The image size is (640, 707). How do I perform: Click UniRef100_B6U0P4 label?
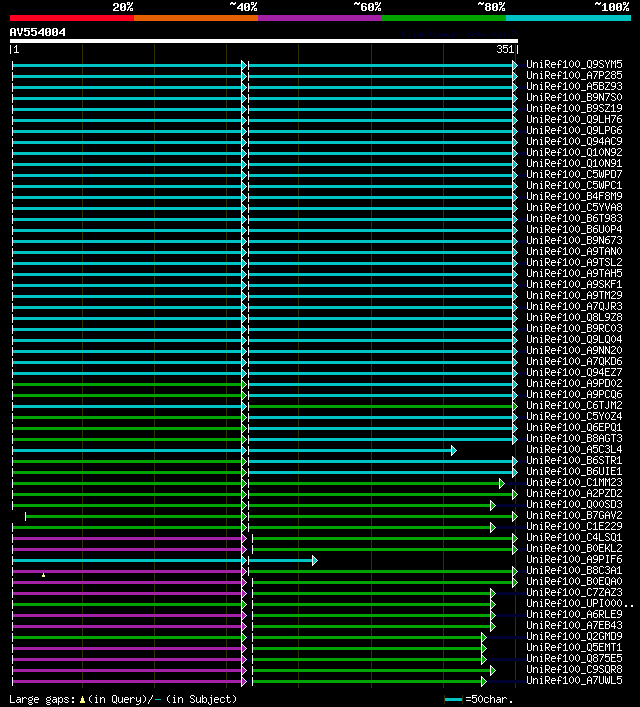coord(574,230)
